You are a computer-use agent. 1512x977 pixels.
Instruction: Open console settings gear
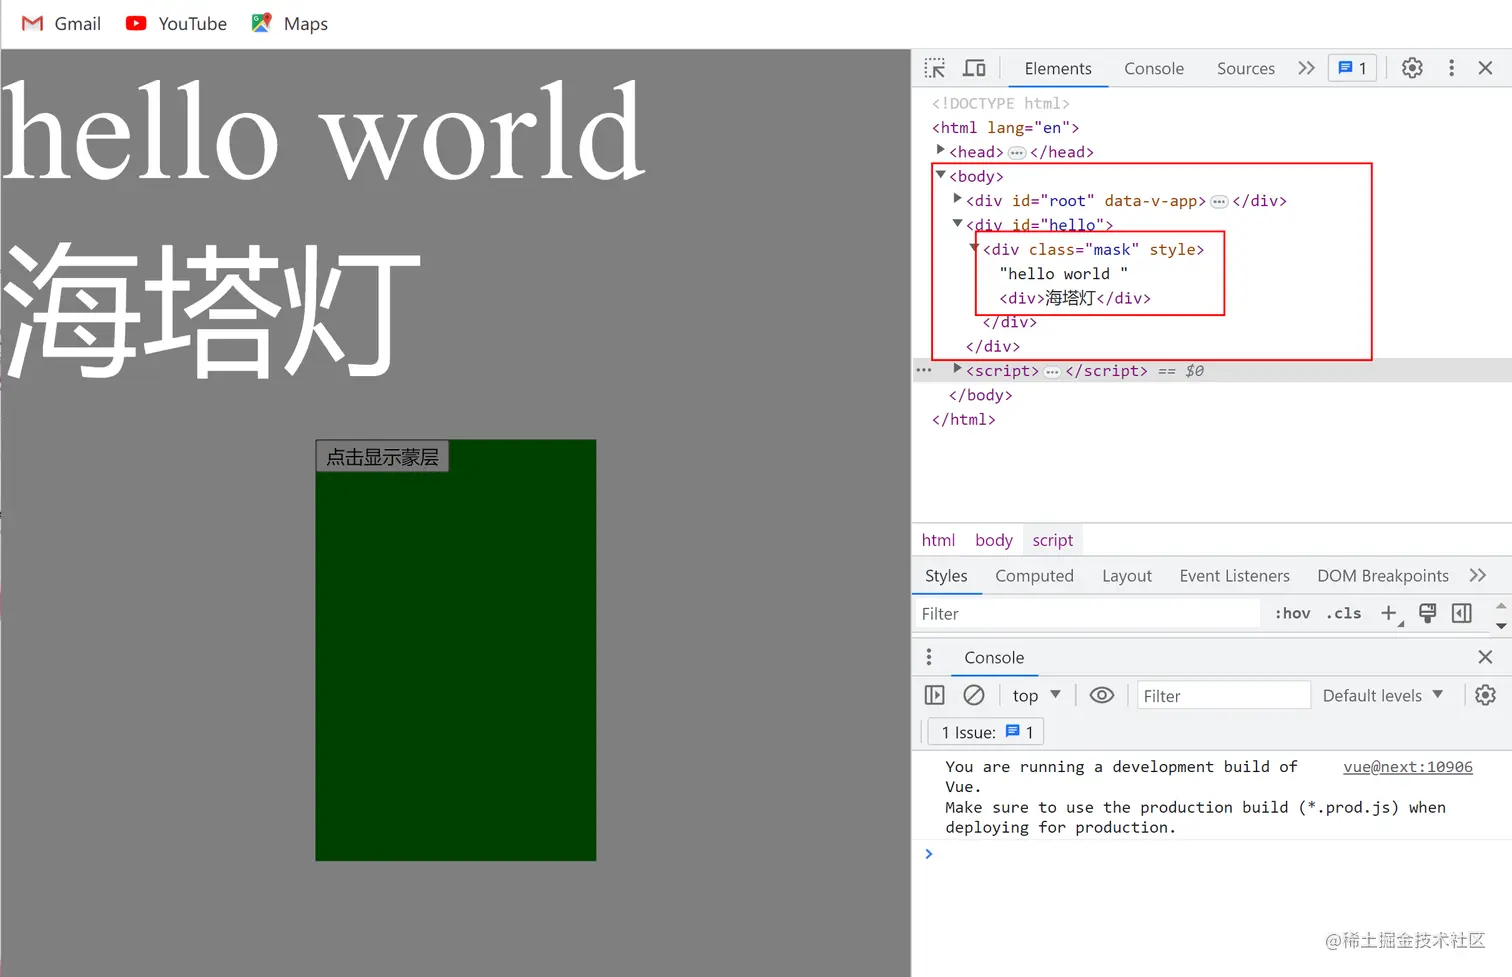tap(1486, 695)
